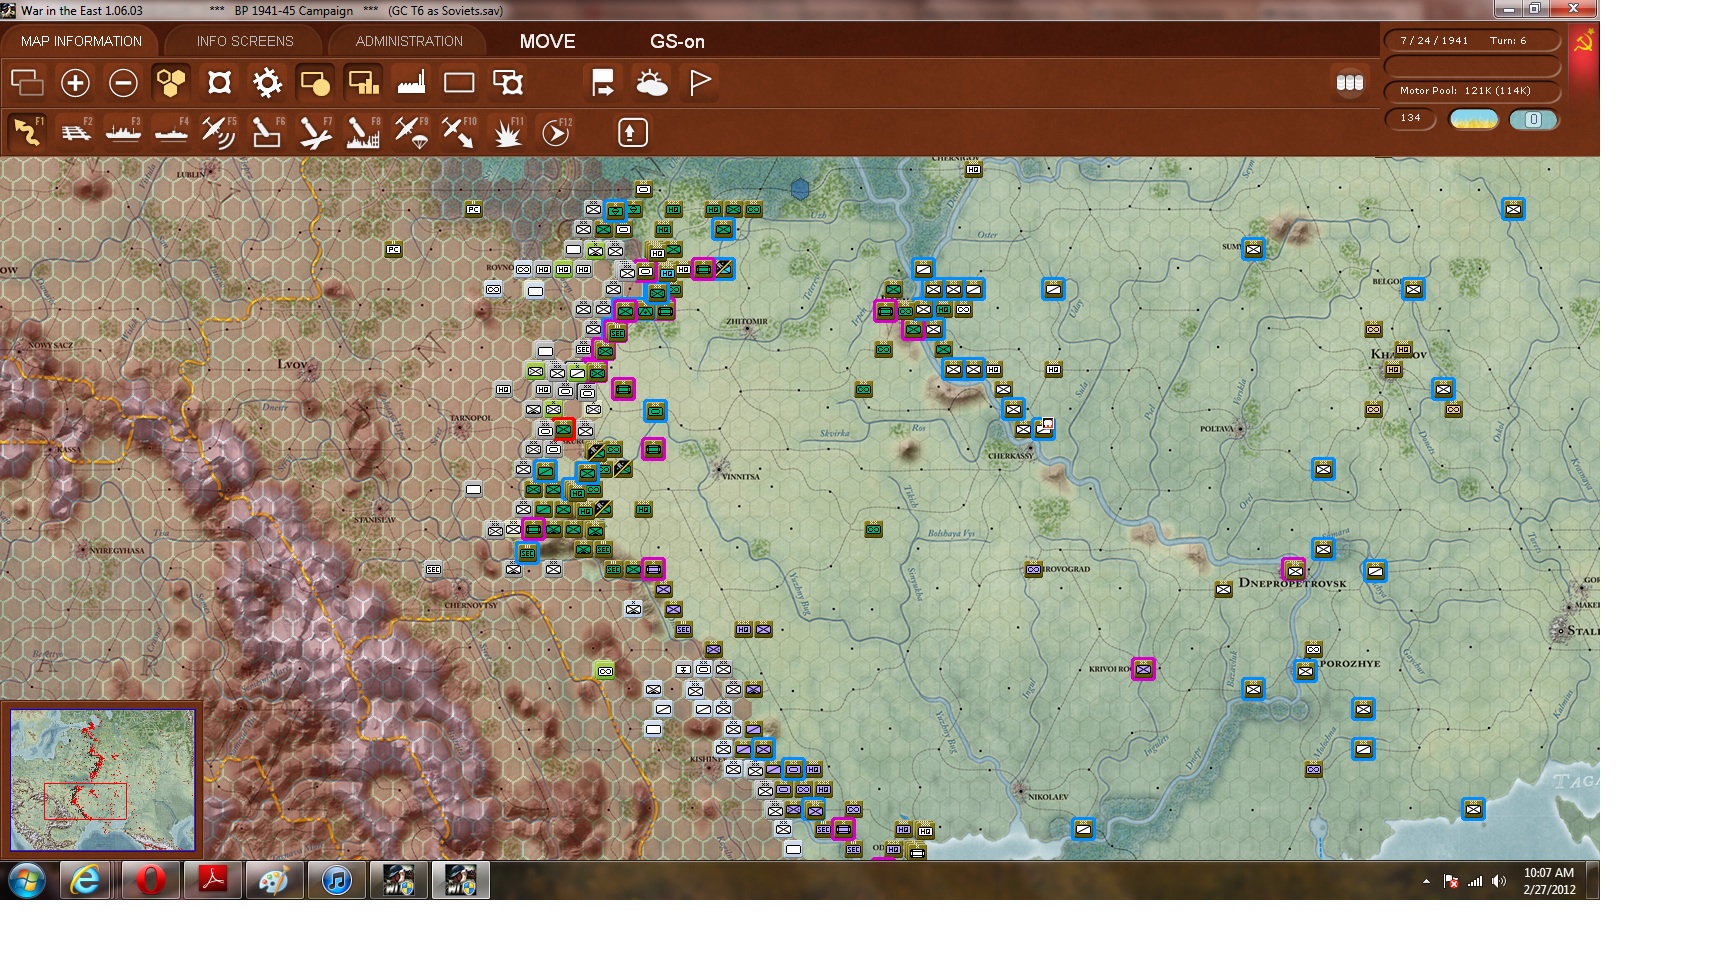The image size is (1710, 964).
Task: Click the up-arrow box toolbar button
Action: click(632, 132)
